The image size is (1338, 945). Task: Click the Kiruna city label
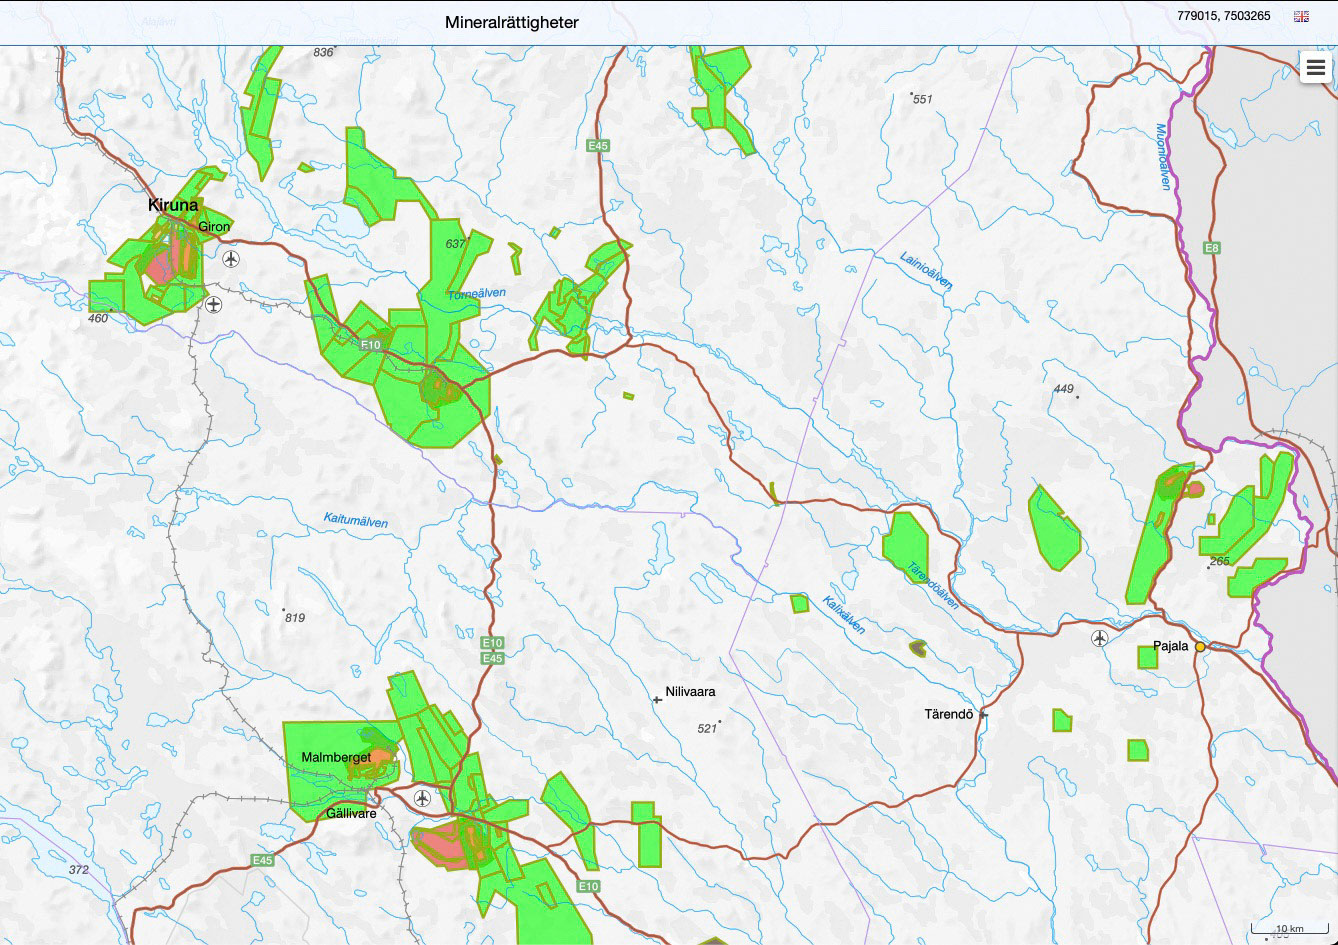[x=173, y=205]
